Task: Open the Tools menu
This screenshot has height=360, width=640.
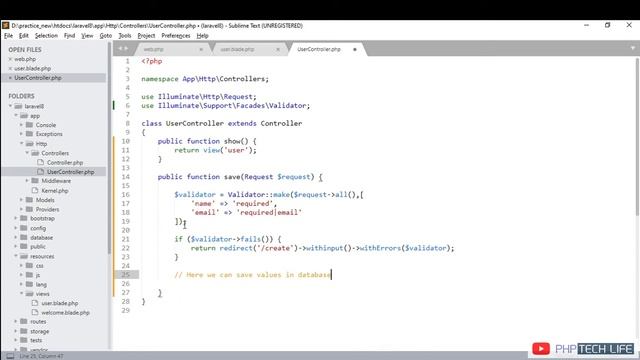Action: click(x=125, y=36)
